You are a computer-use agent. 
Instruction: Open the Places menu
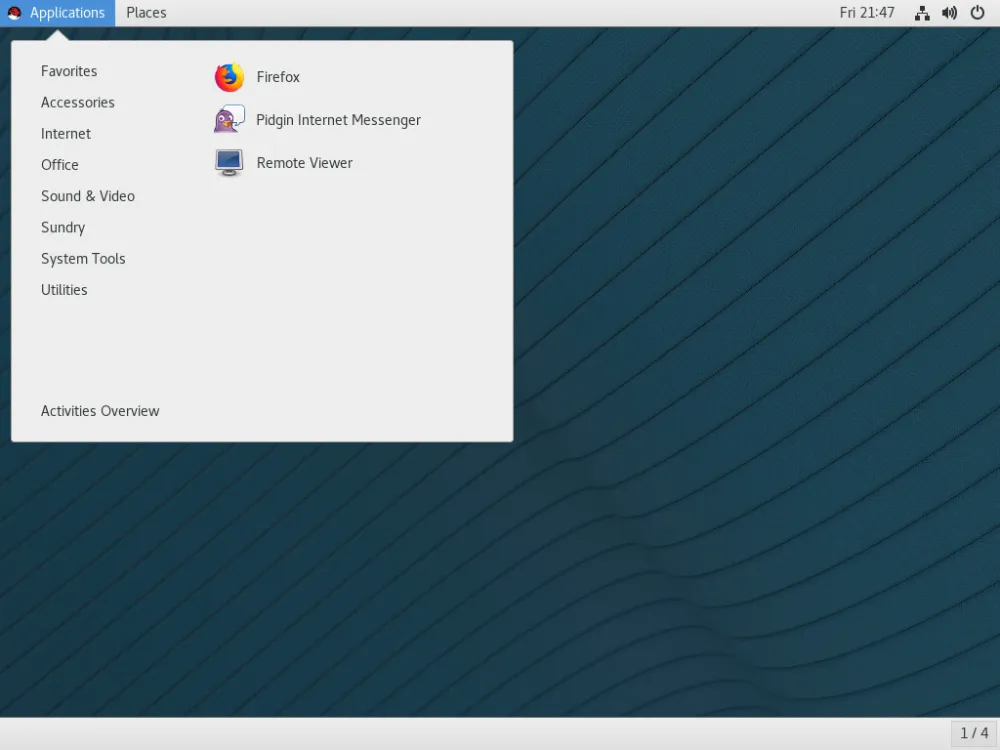pyautogui.click(x=146, y=12)
